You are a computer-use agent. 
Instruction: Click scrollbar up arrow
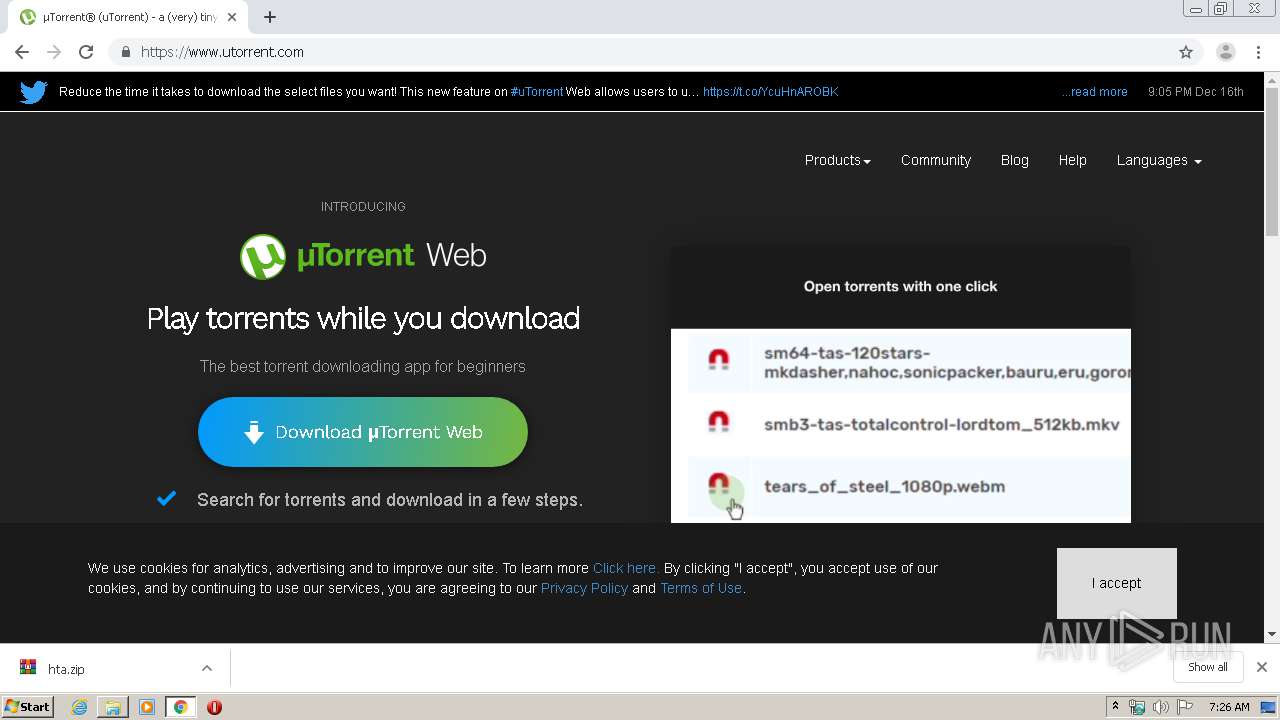[1271, 80]
